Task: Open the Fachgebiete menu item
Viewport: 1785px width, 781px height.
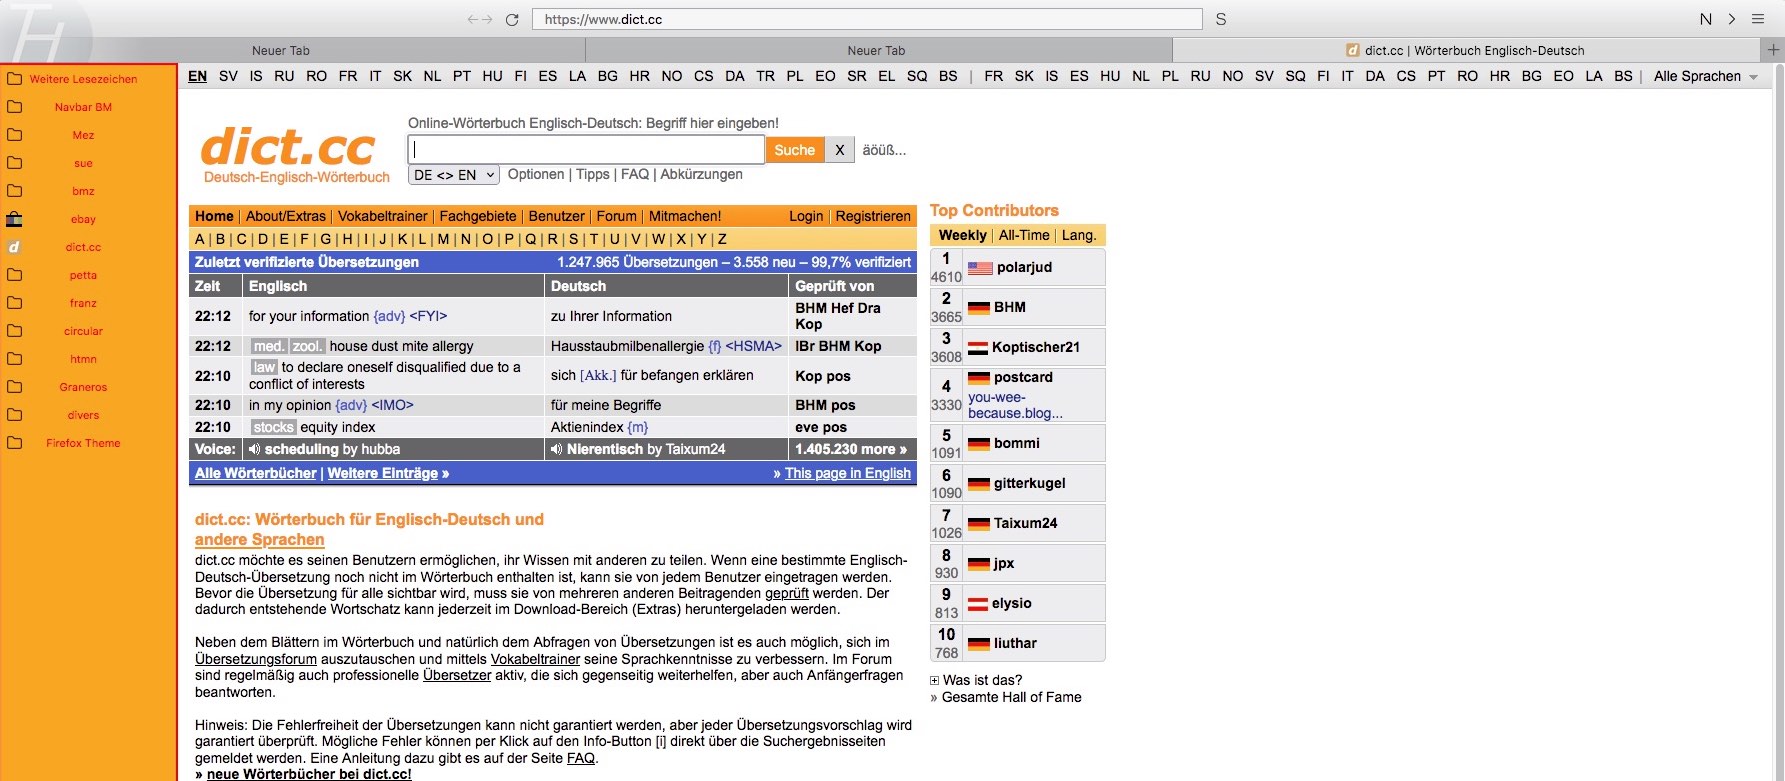Action: (478, 216)
